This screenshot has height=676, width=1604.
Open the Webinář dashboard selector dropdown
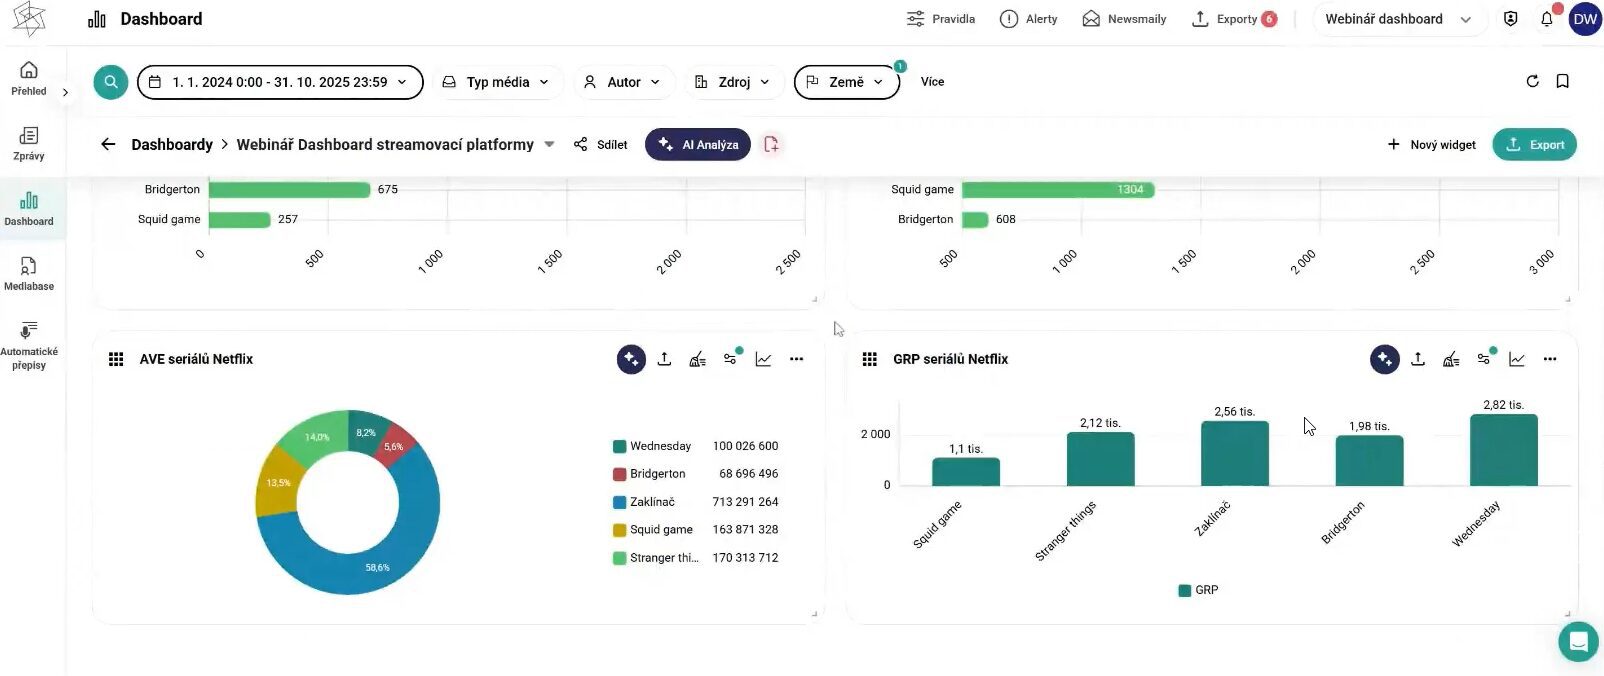tap(1397, 19)
